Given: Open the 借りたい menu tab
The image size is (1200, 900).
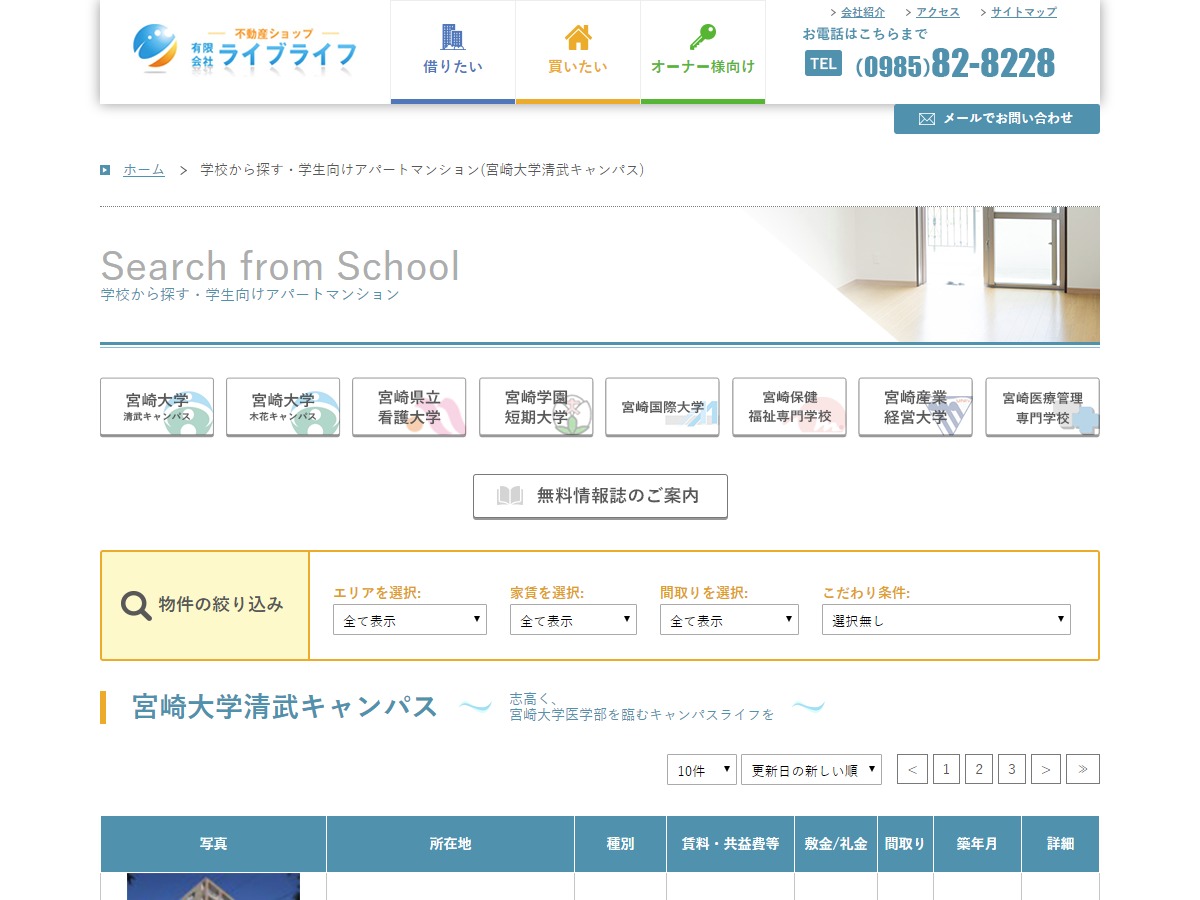Looking at the screenshot, I should [453, 52].
